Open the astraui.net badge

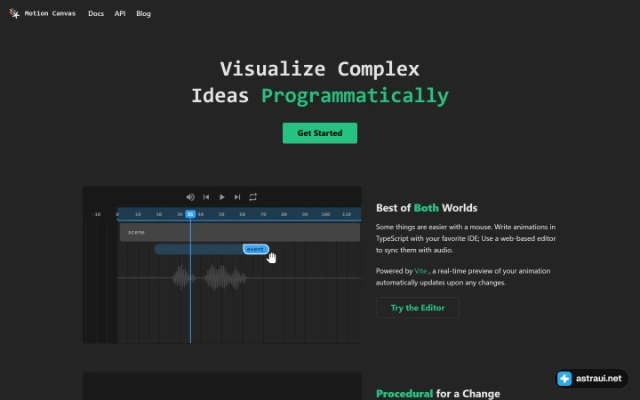point(591,379)
